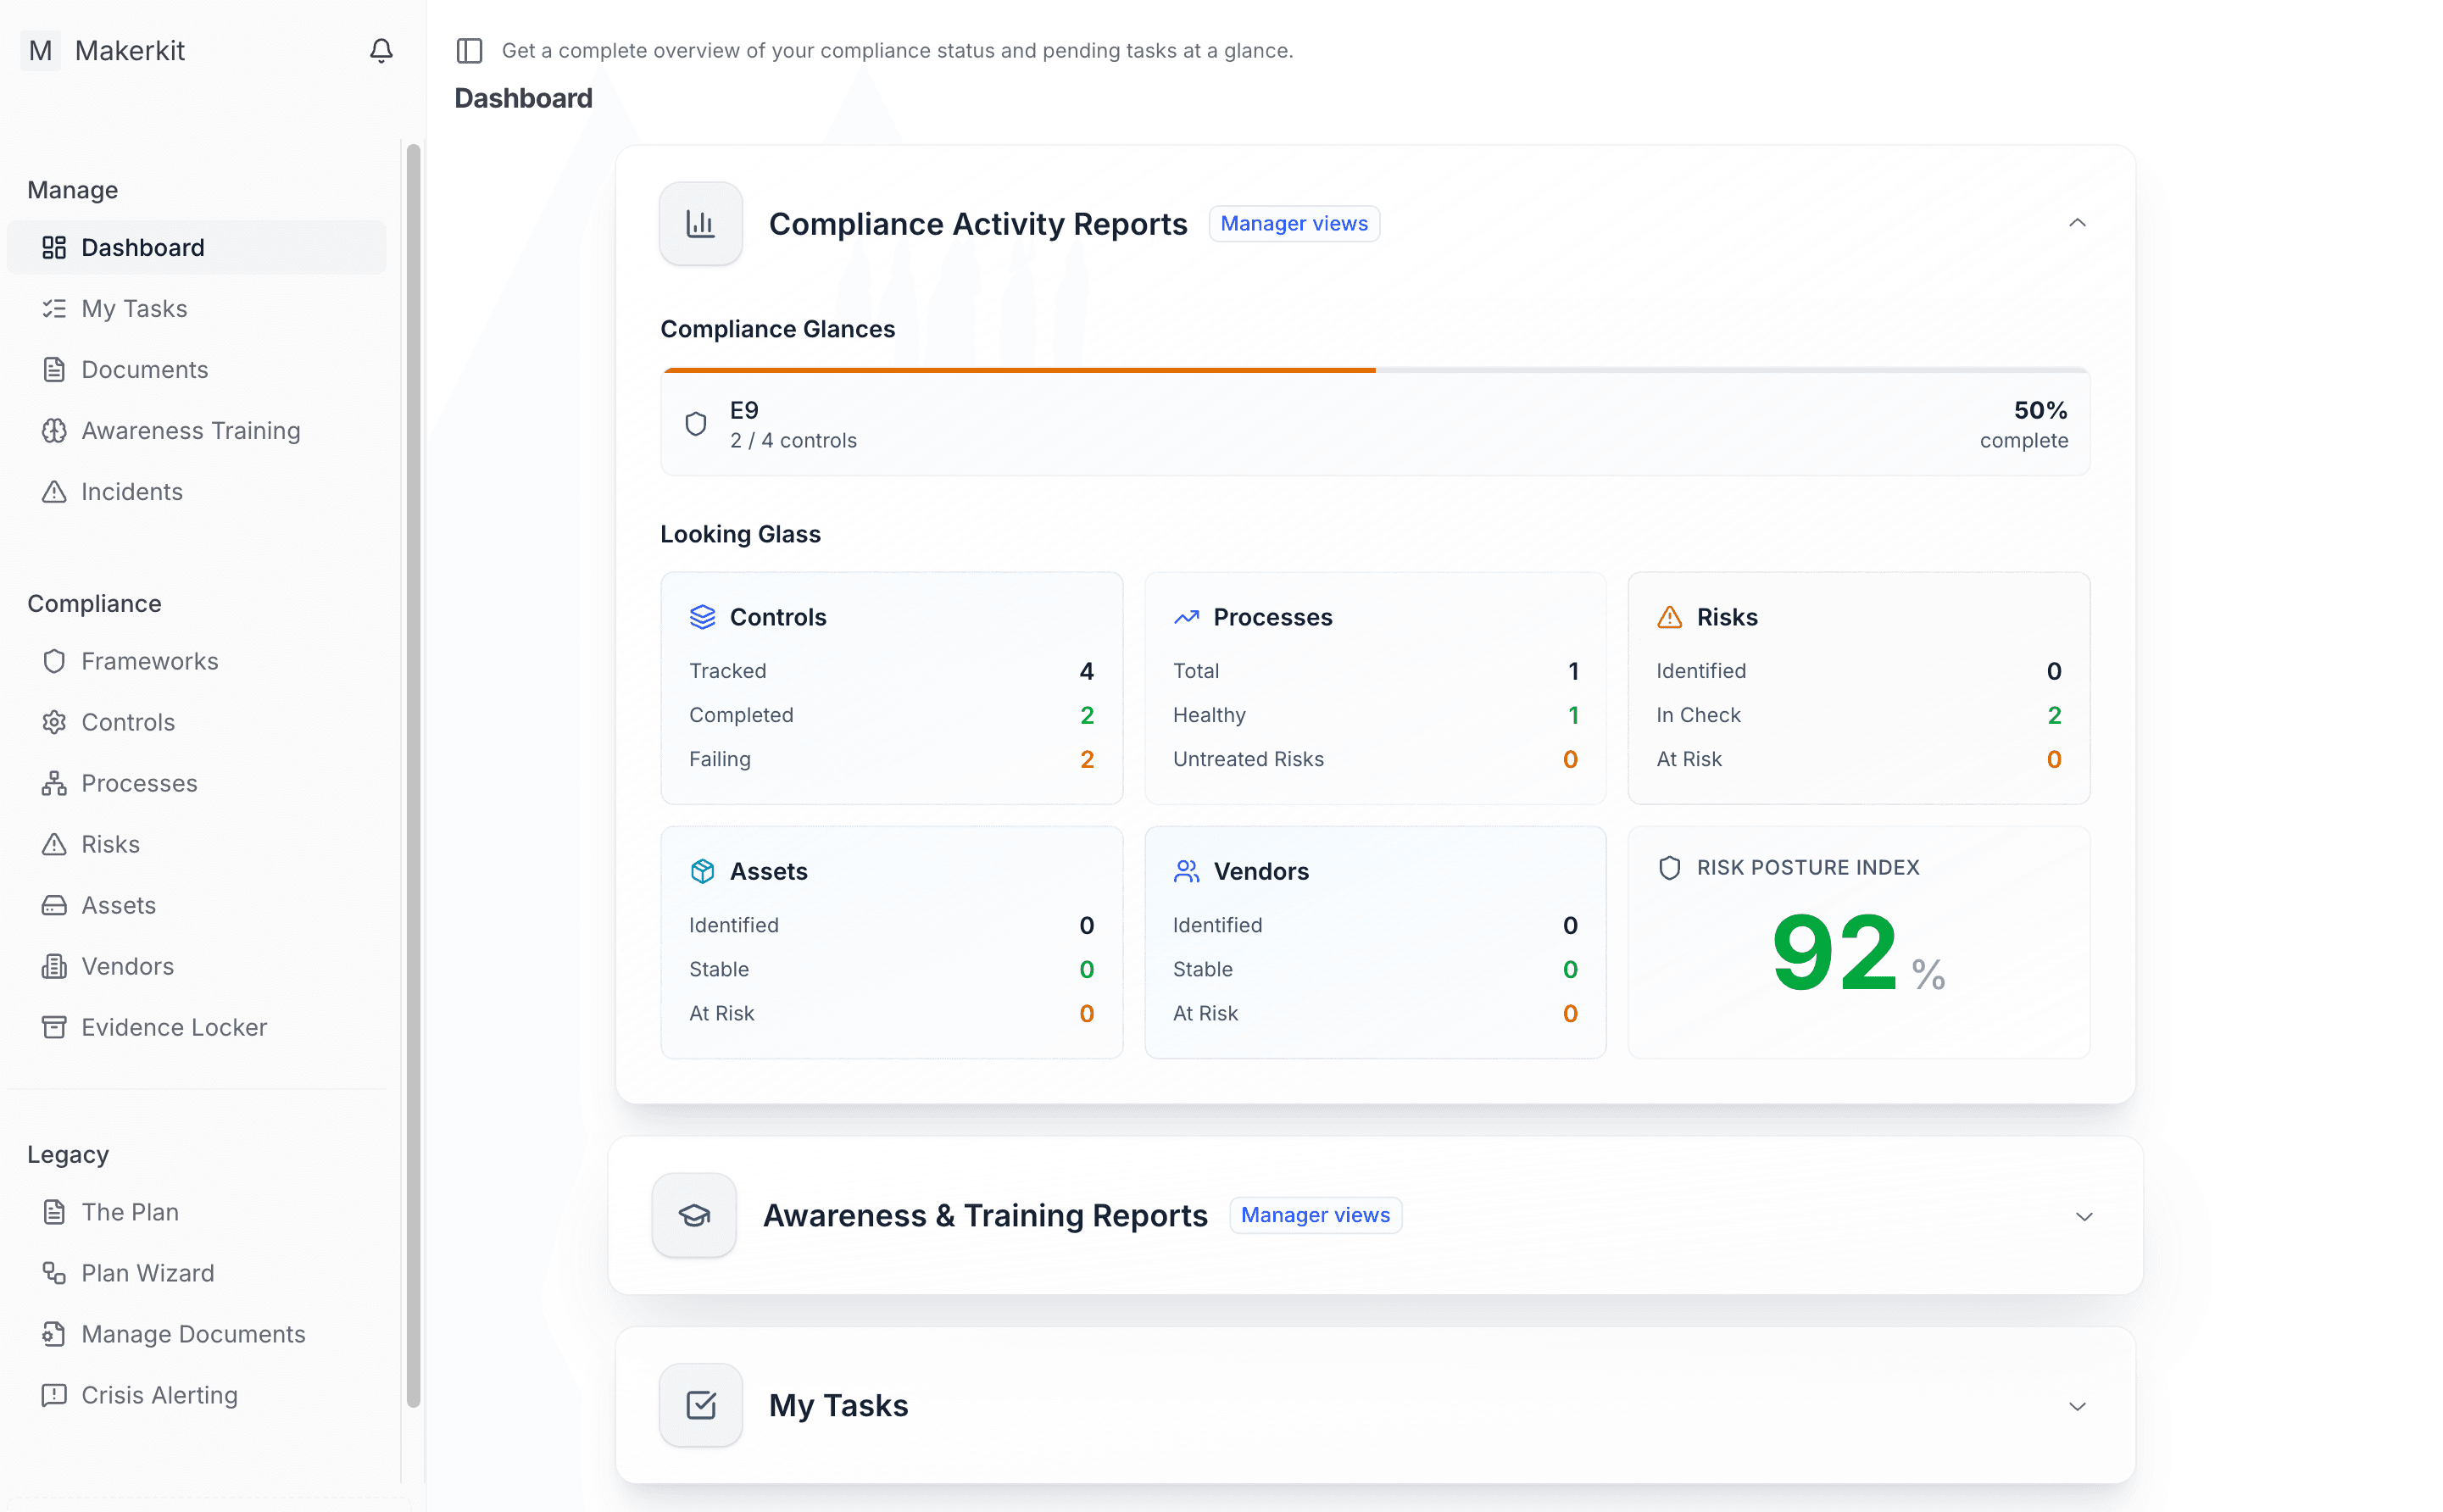Image resolution: width=2443 pixels, height=1512 pixels.
Task: Click the bar chart icon next to Compliance Activity Reports
Action: click(x=700, y=223)
